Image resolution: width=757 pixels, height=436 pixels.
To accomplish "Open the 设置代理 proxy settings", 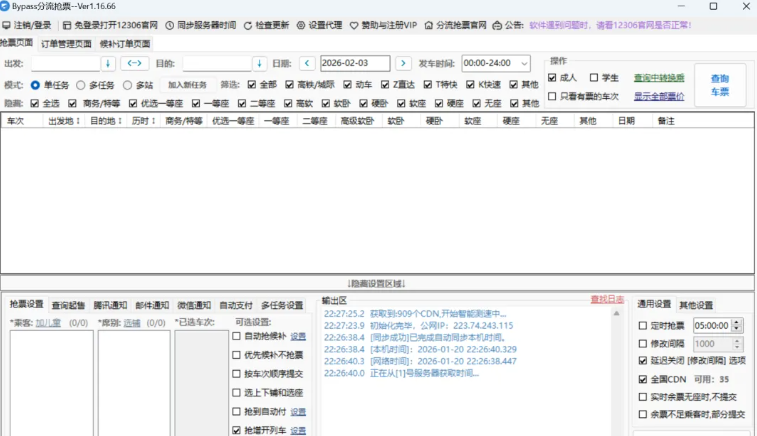I will coord(301,25).
